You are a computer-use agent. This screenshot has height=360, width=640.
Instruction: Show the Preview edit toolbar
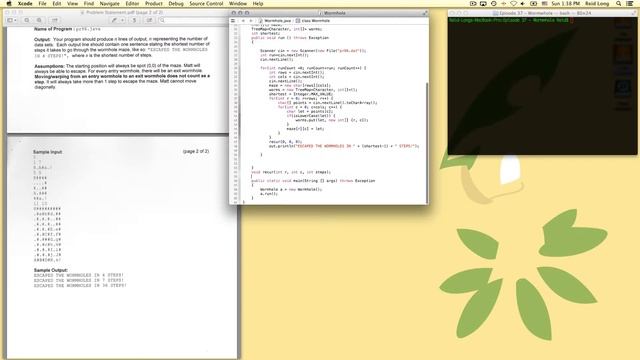149,20
